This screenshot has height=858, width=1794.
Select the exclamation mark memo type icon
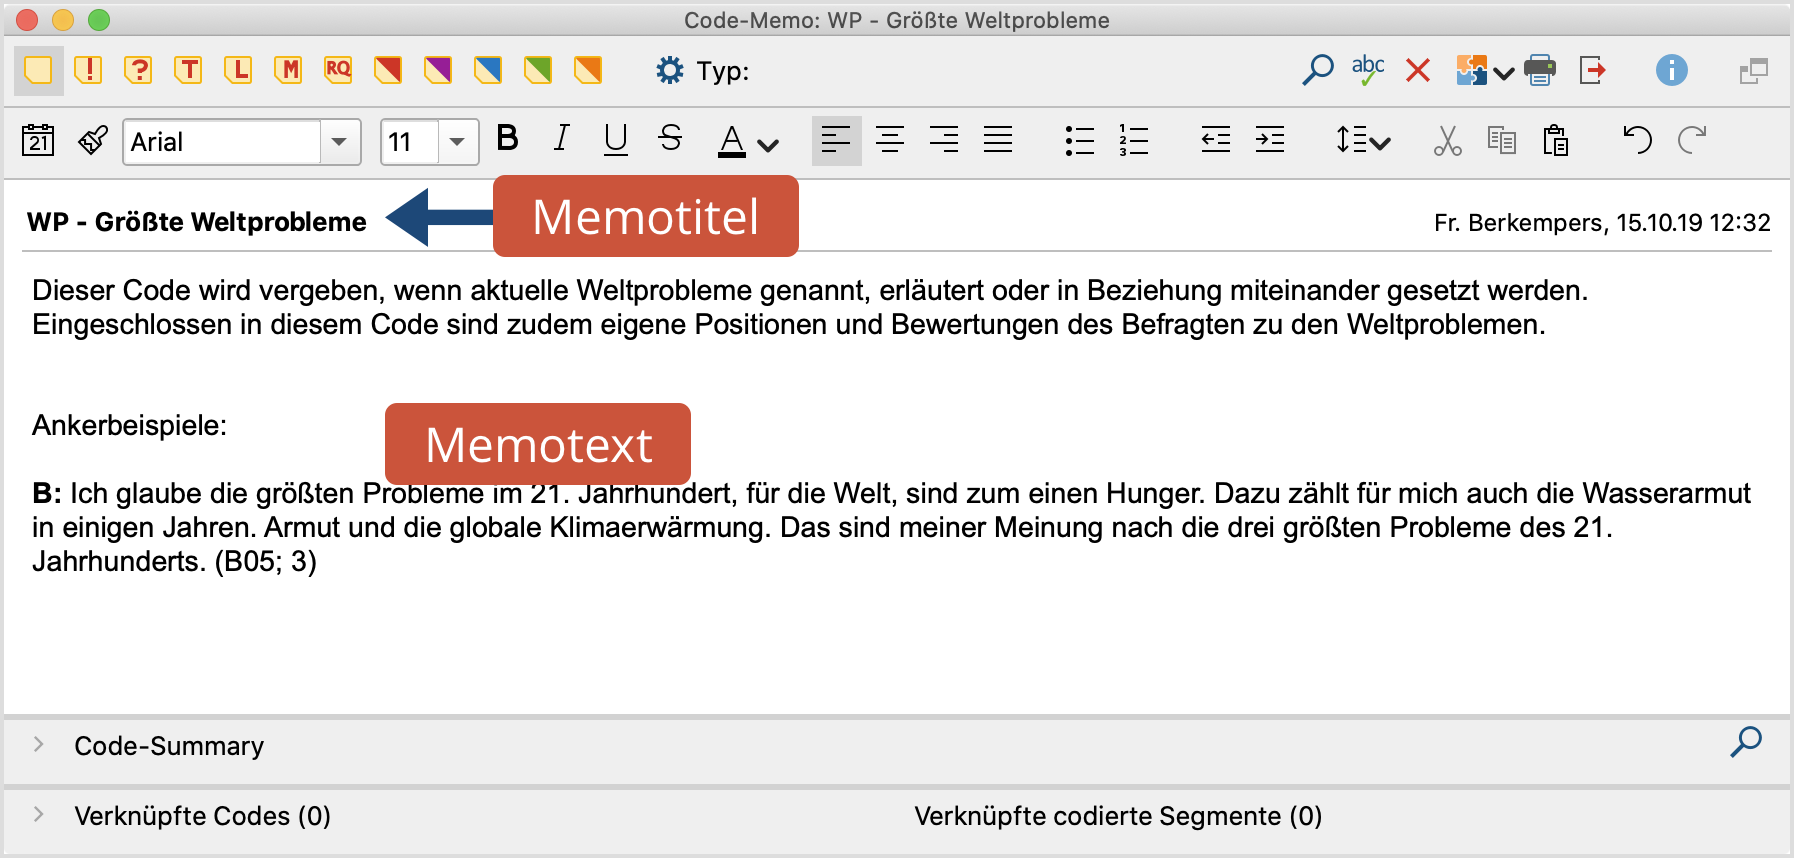click(x=89, y=70)
